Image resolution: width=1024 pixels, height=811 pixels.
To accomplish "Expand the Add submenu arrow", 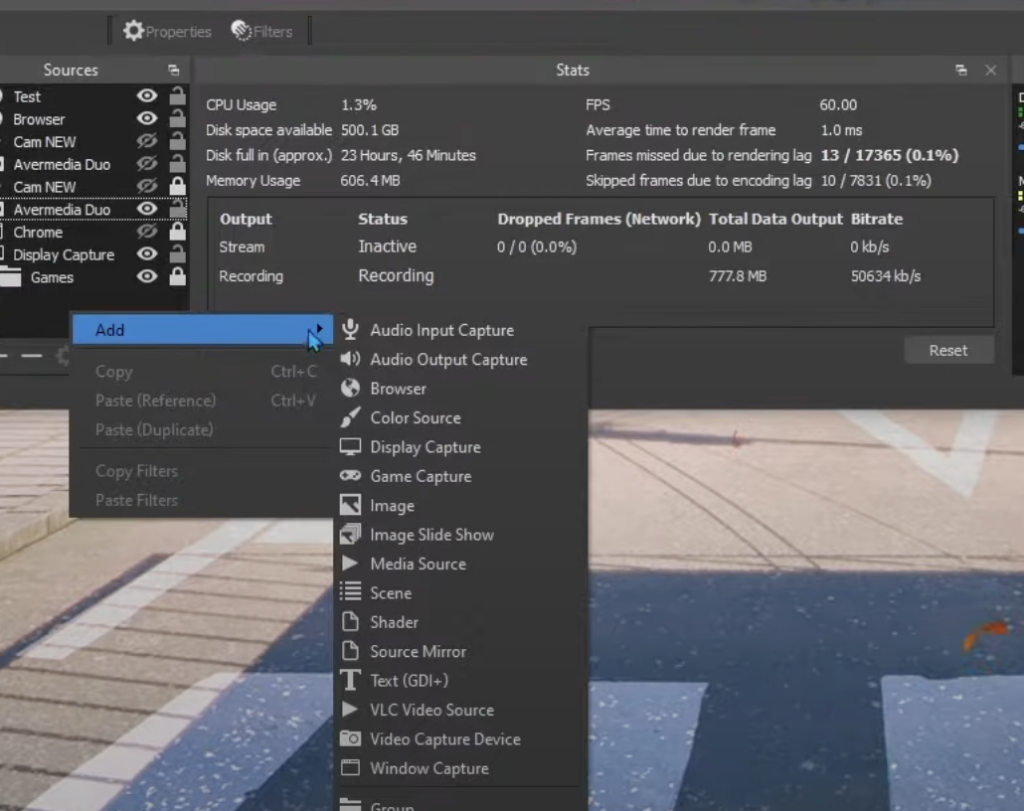I will pyautogui.click(x=318, y=327).
